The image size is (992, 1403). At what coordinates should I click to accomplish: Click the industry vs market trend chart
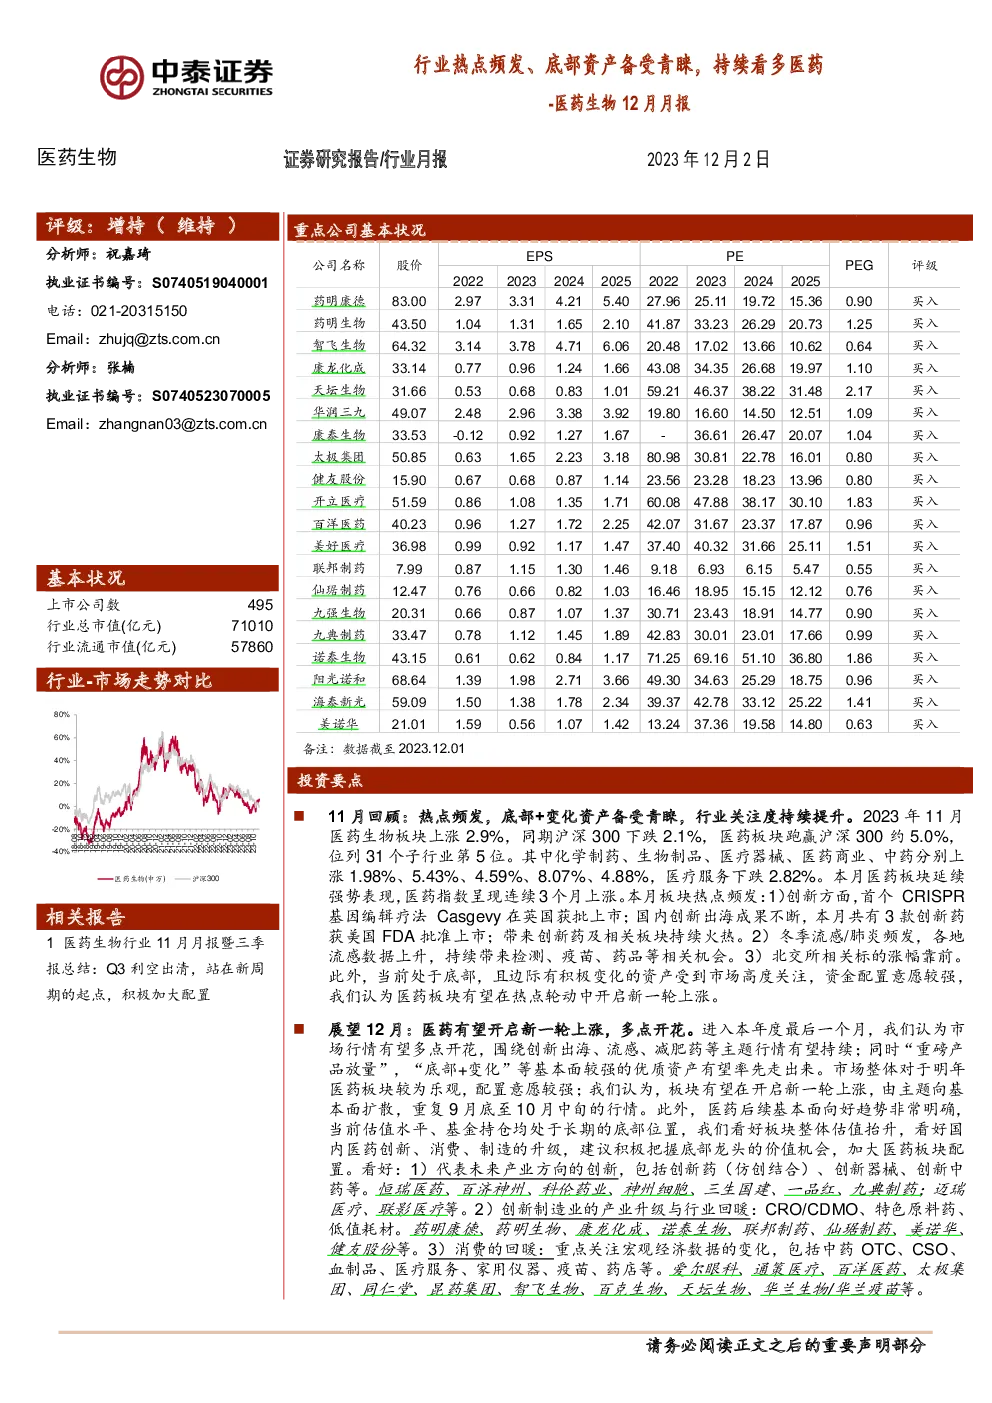[158, 795]
